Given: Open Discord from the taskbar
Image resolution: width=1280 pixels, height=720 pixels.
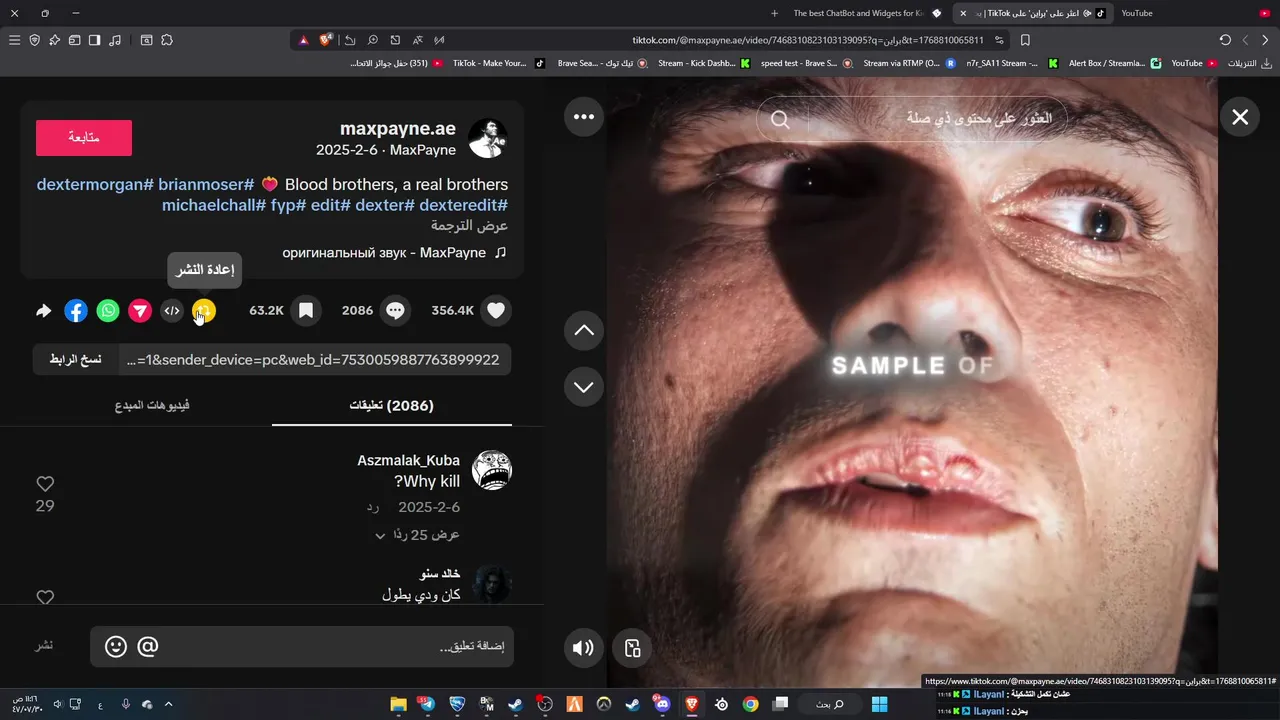Looking at the screenshot, I should point(662,704).
